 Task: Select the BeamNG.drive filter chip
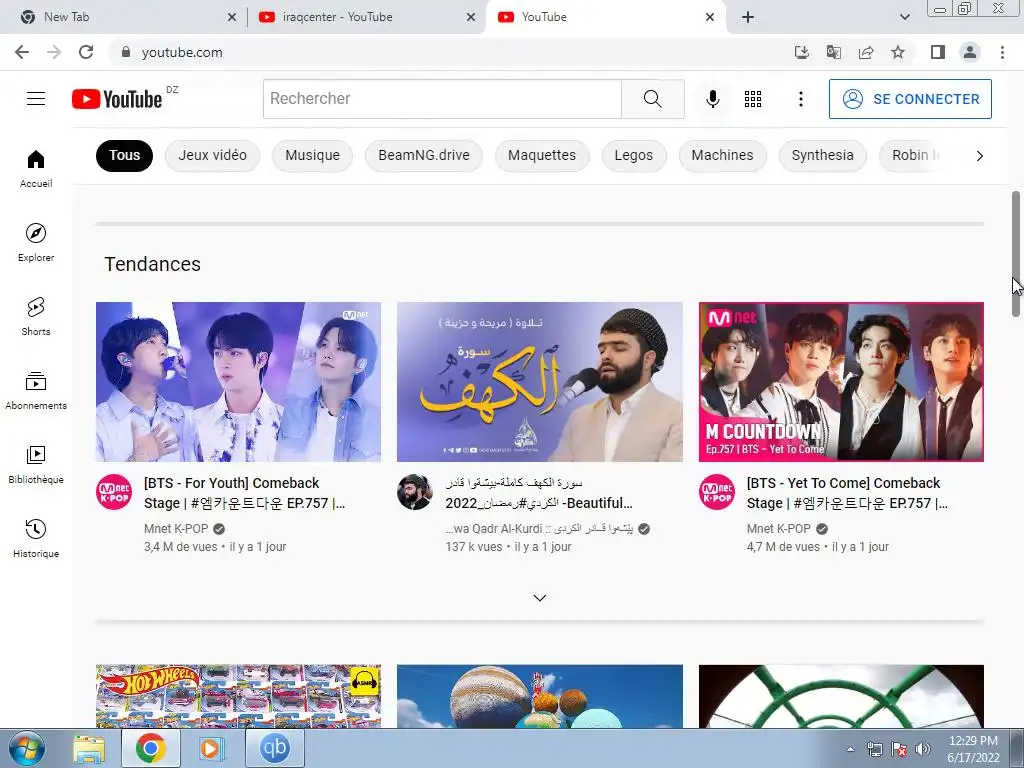424,155
